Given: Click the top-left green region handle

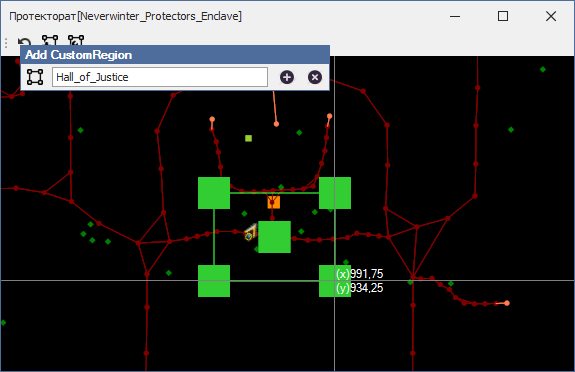Looking at the screenshot, I should point(214,193).
